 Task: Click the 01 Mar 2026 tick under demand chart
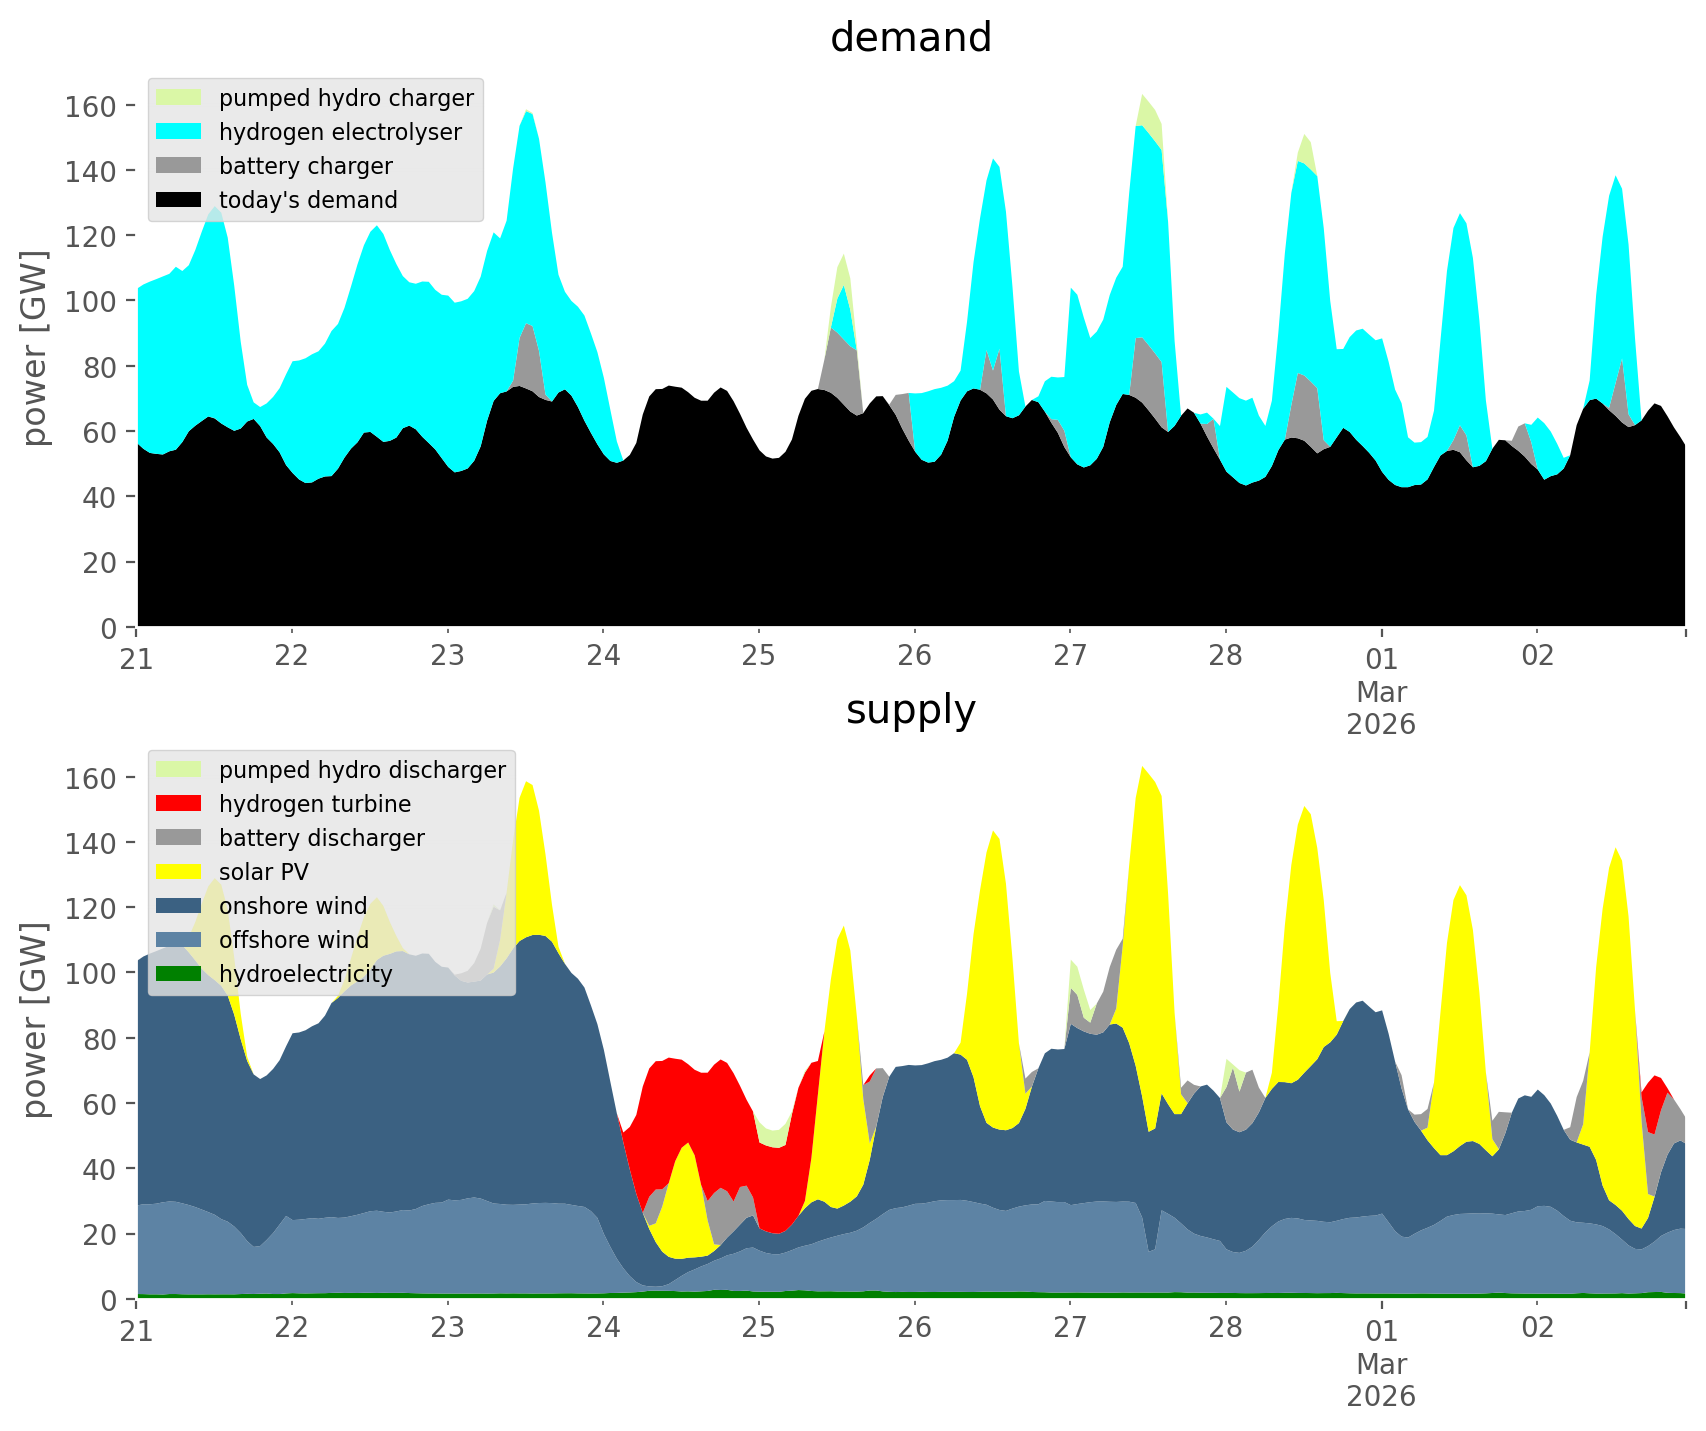coord(1381,690)
